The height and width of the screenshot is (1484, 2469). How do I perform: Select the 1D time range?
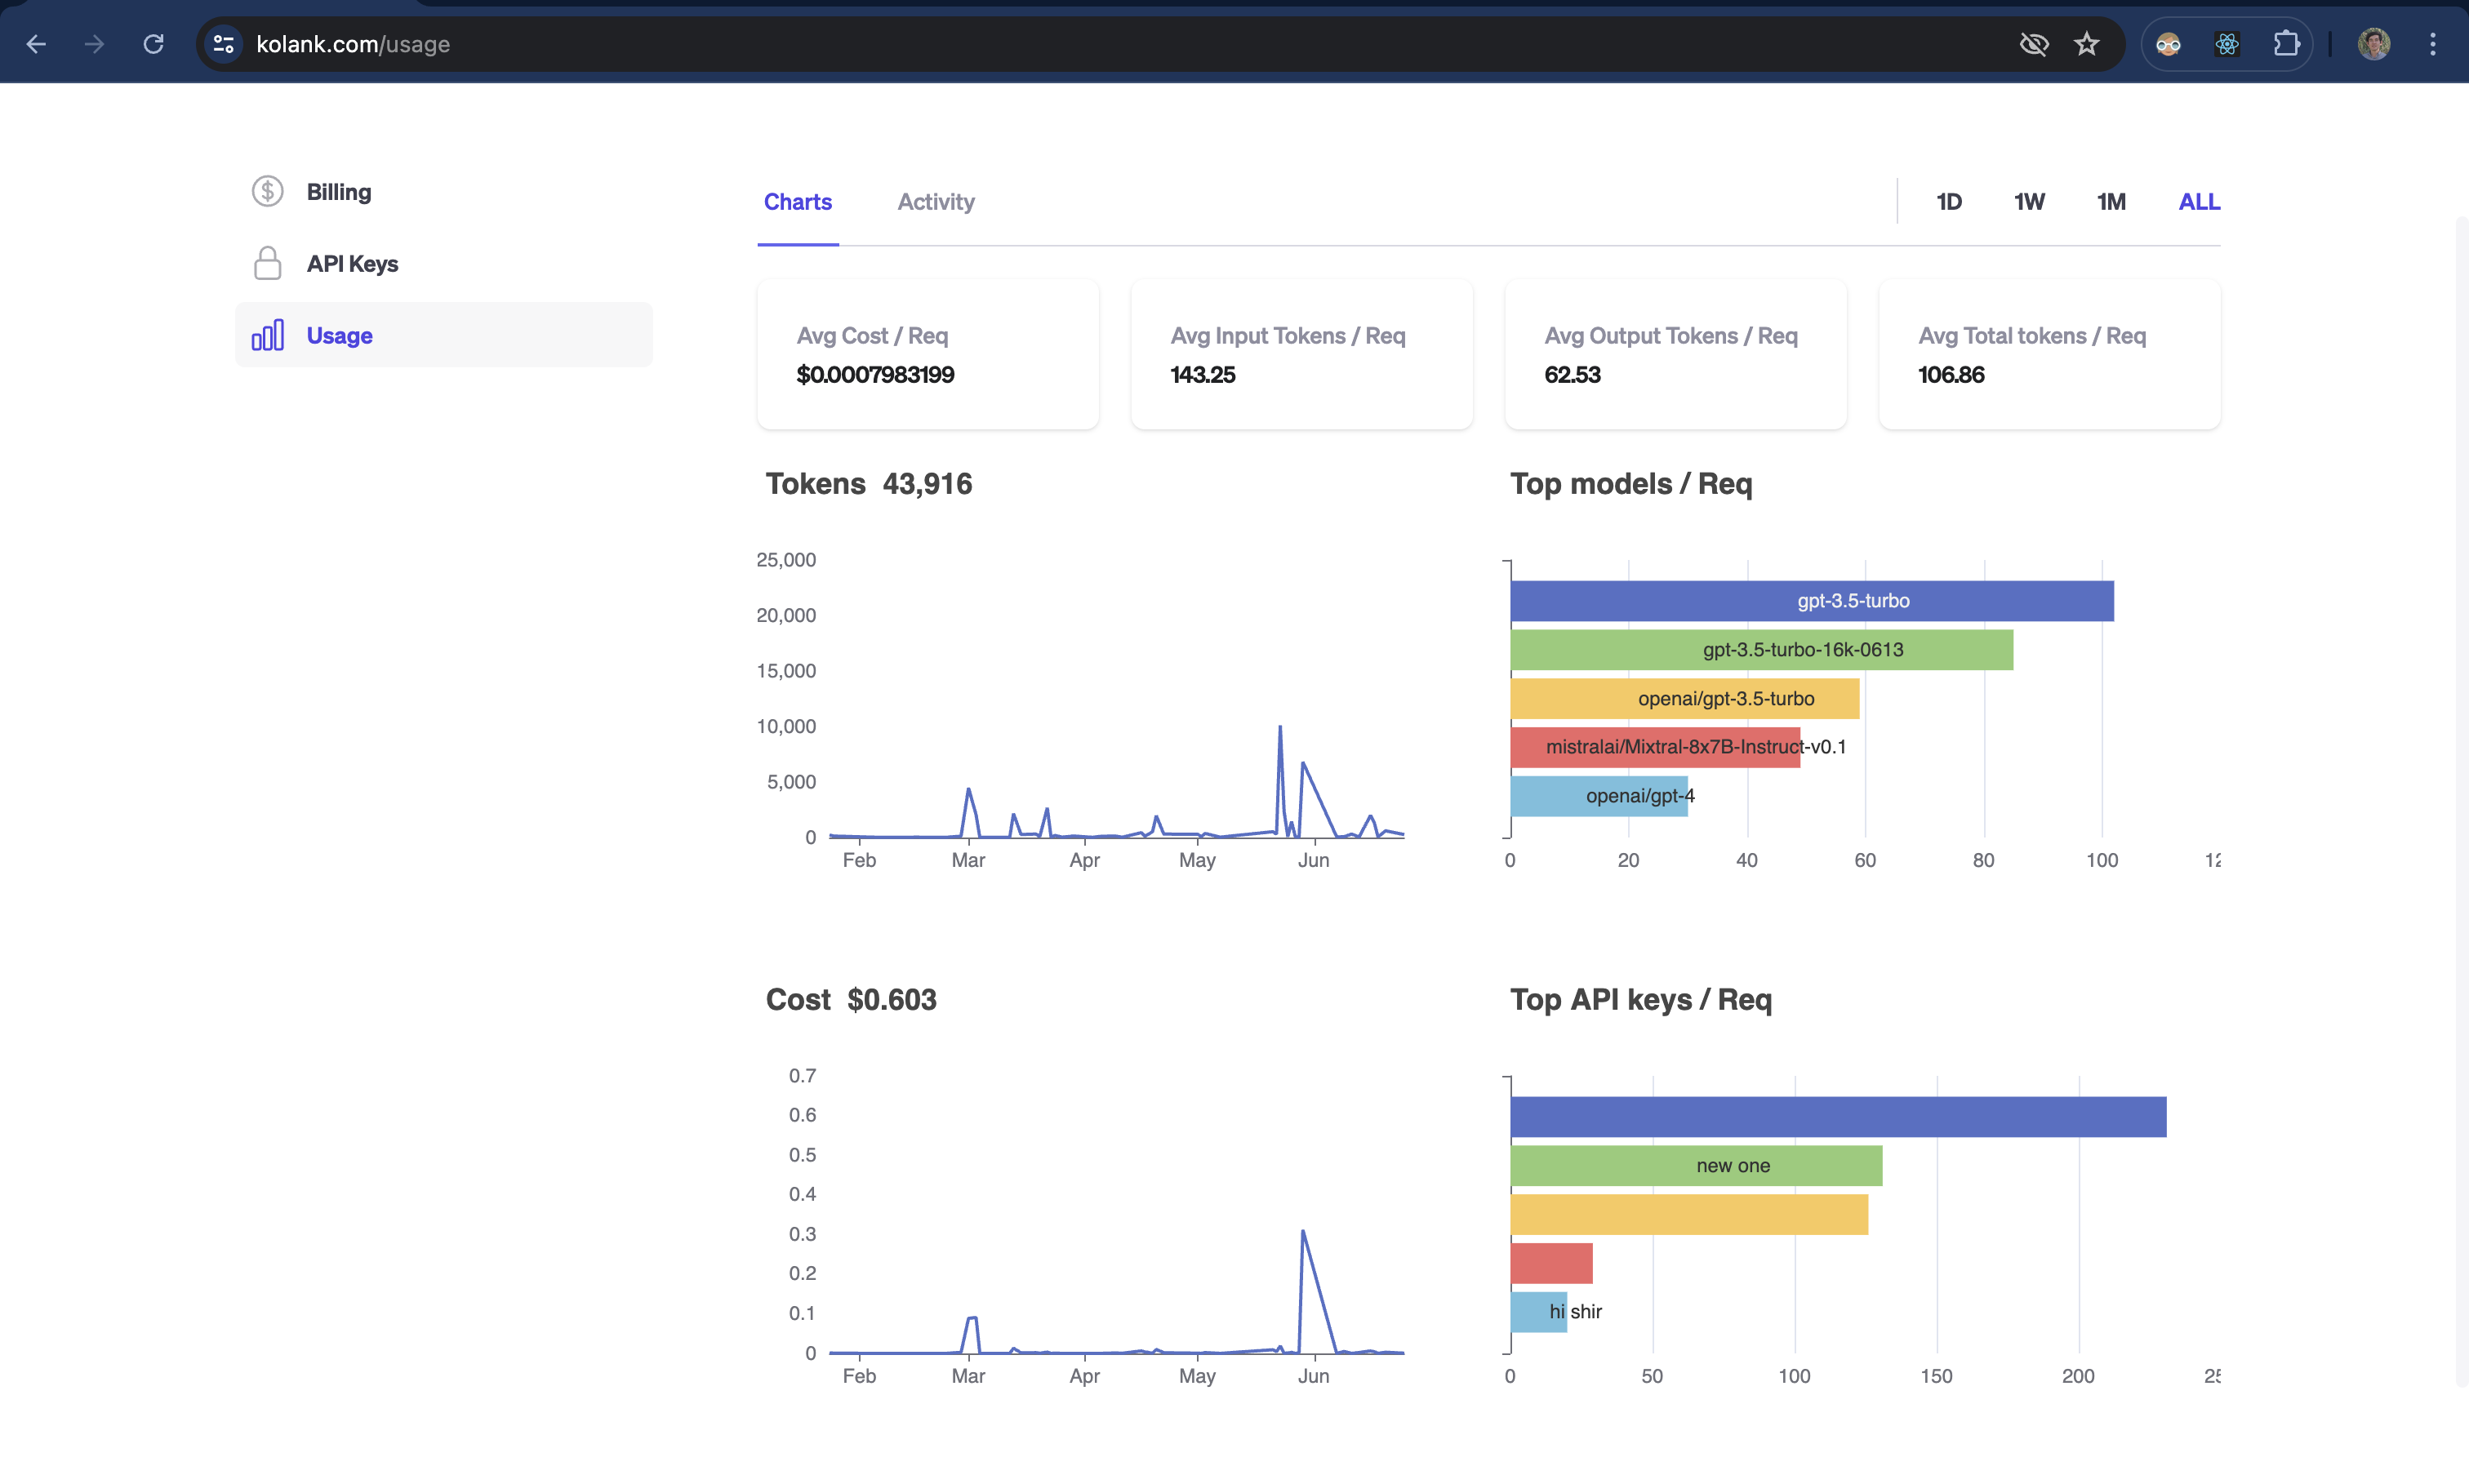click(x=1948, y=202)
